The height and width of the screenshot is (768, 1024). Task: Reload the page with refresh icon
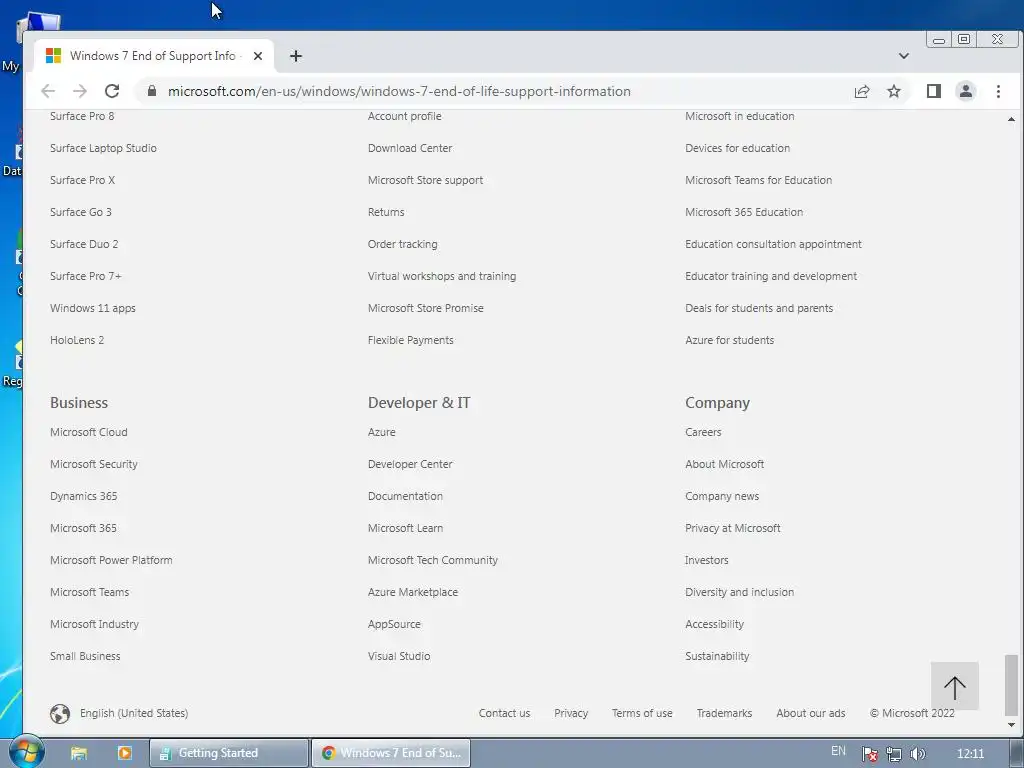(112, 91)
